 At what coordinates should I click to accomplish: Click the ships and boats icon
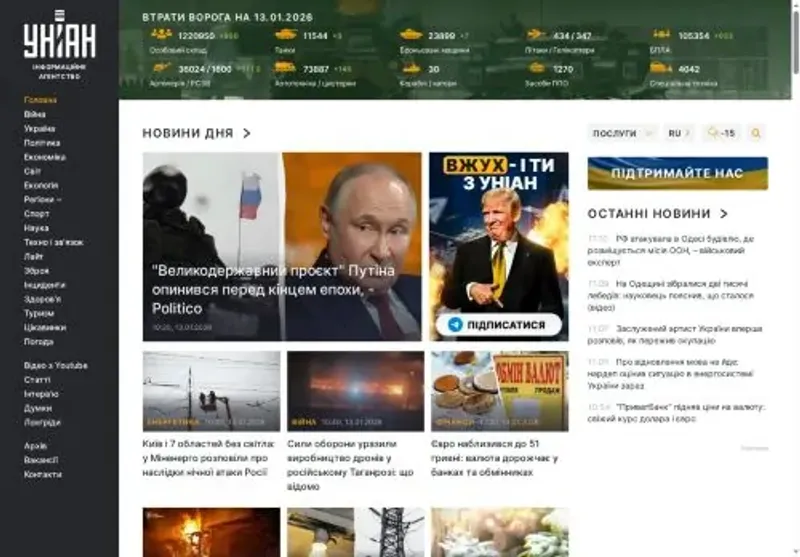[411, 68]
